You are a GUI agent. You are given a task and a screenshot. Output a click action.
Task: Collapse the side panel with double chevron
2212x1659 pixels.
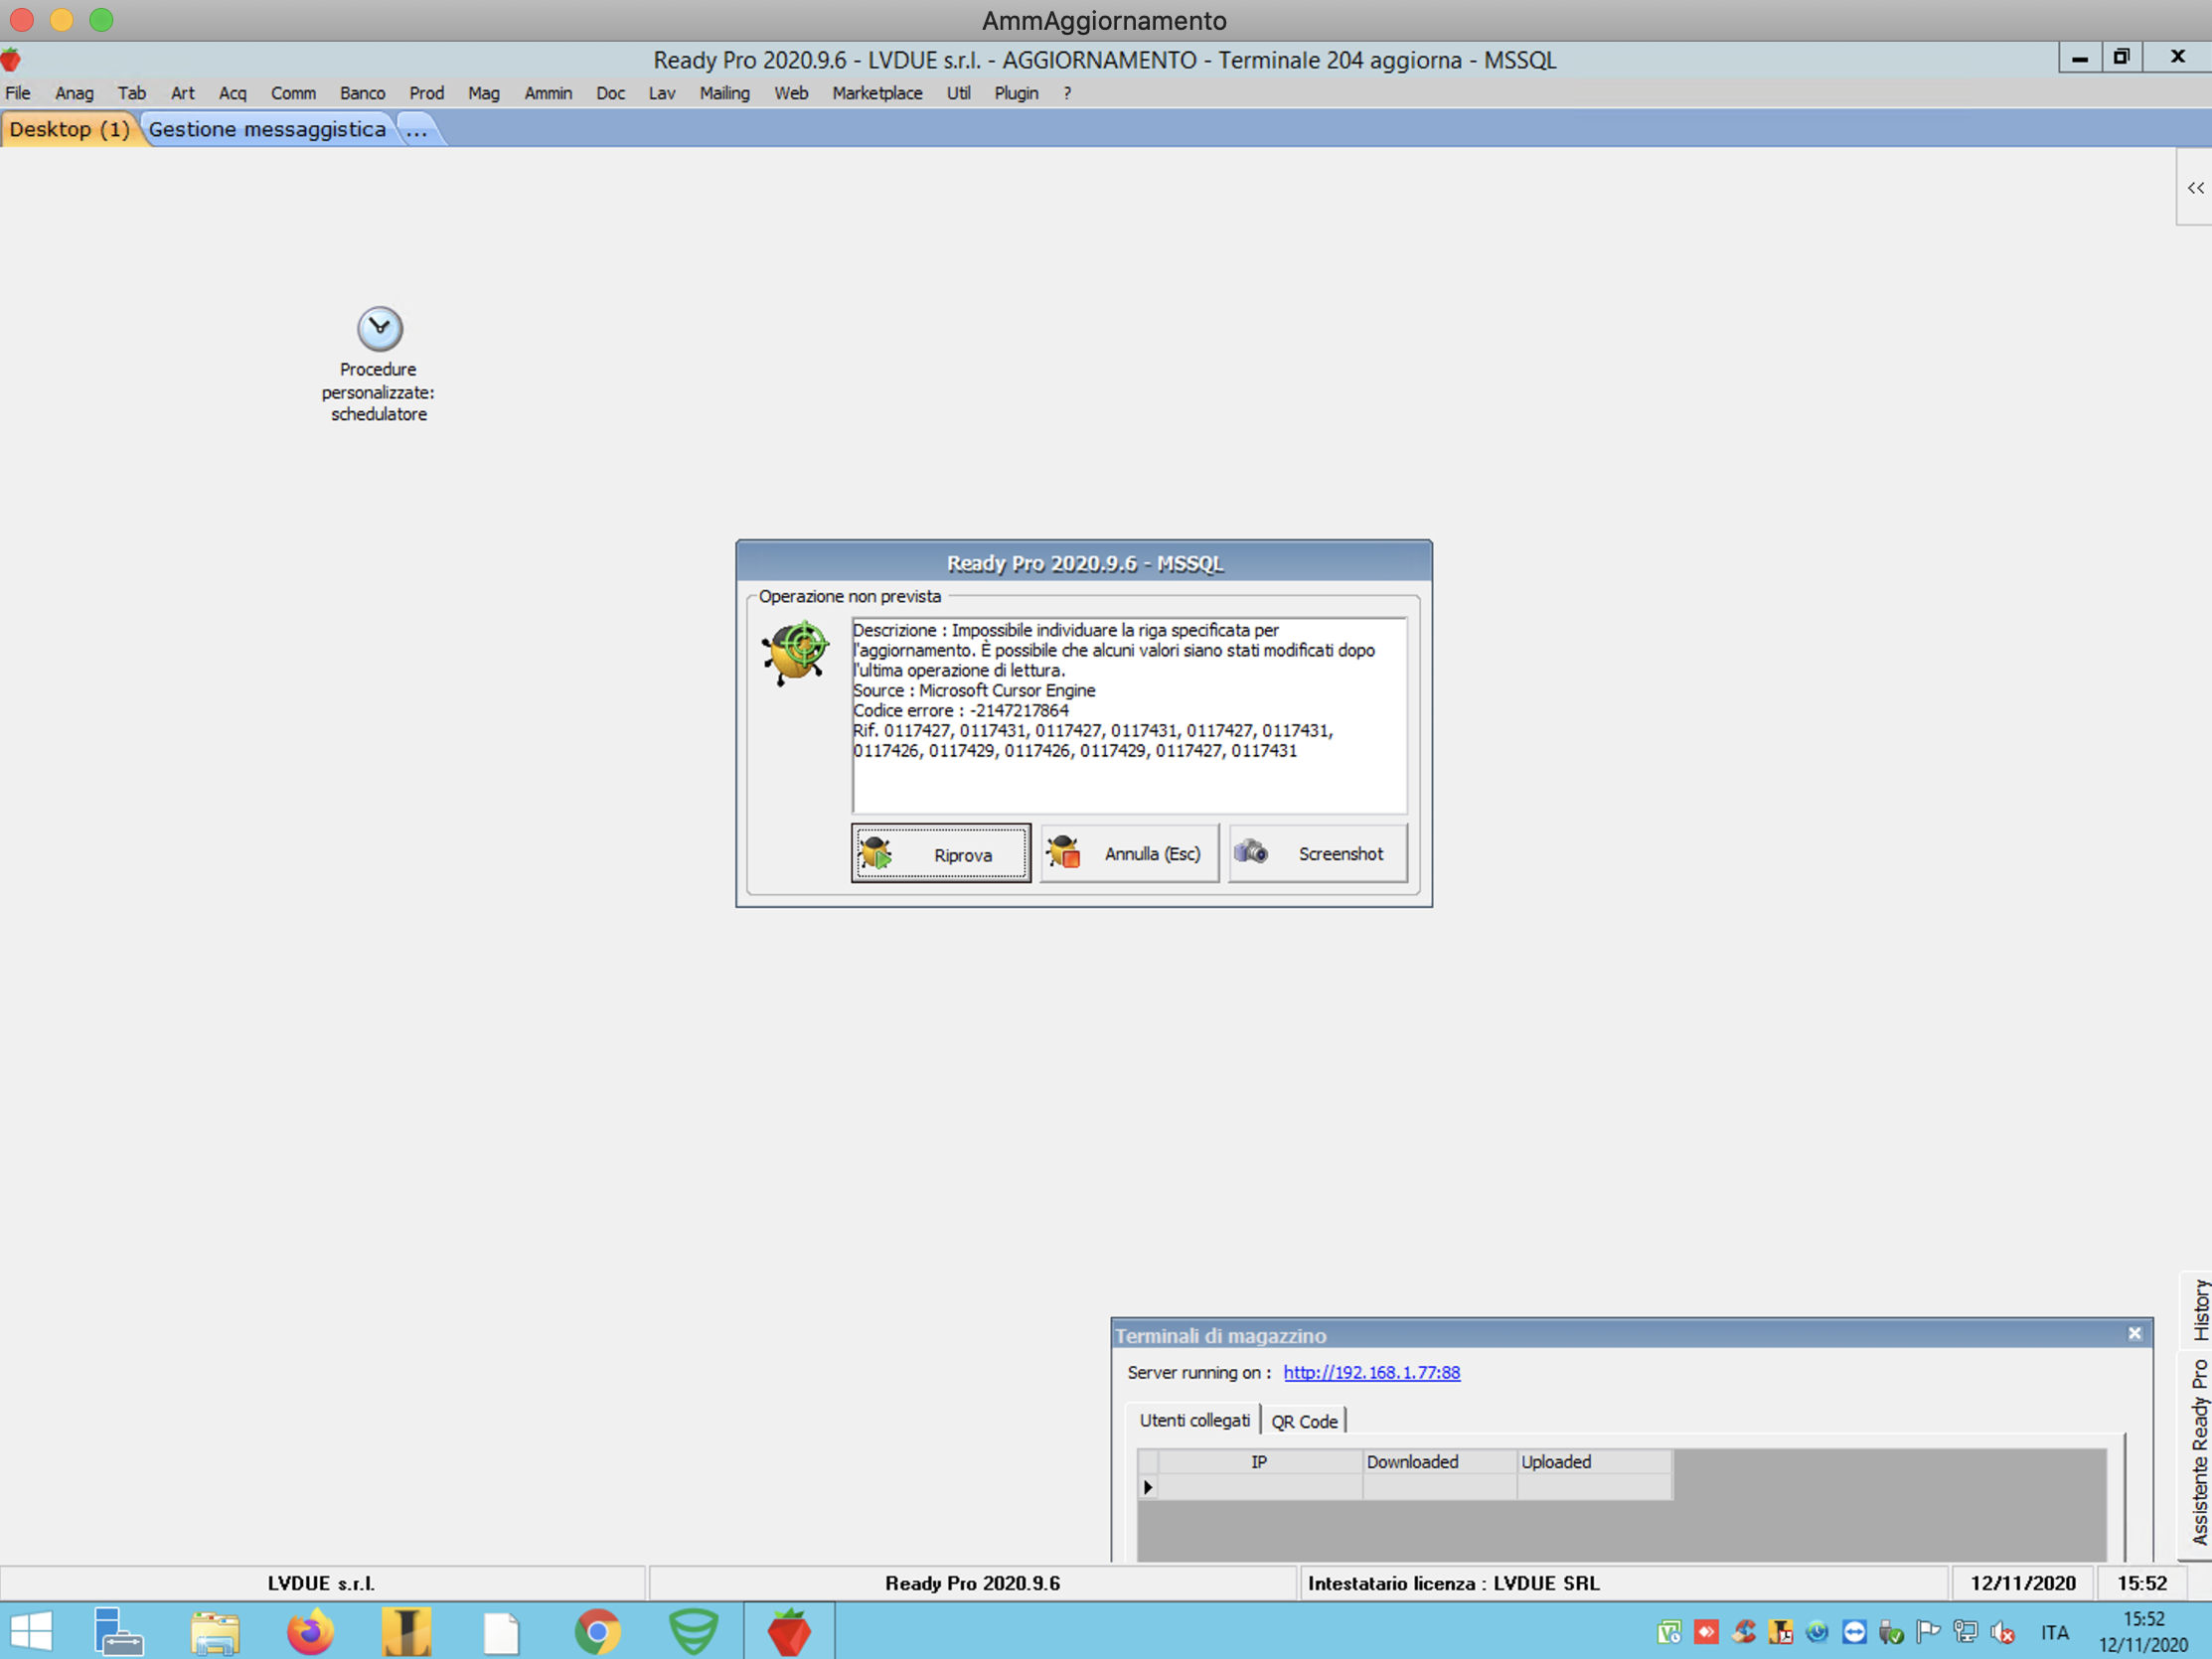click(x=2195, y=188)
